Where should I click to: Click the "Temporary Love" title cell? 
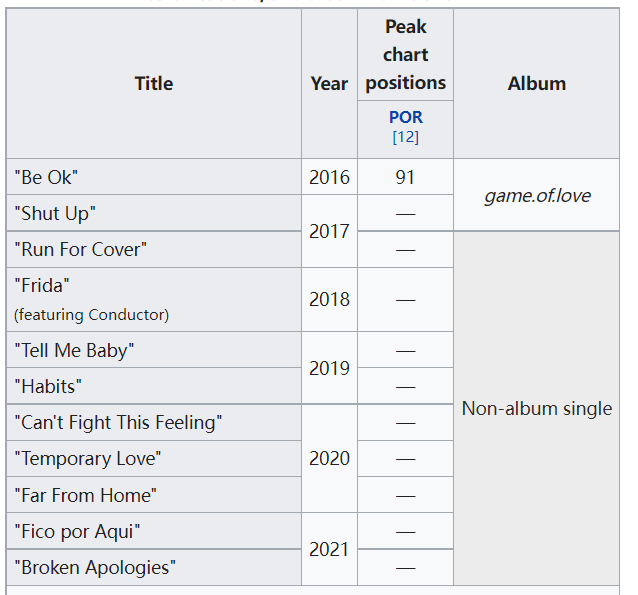coord(88,458)
